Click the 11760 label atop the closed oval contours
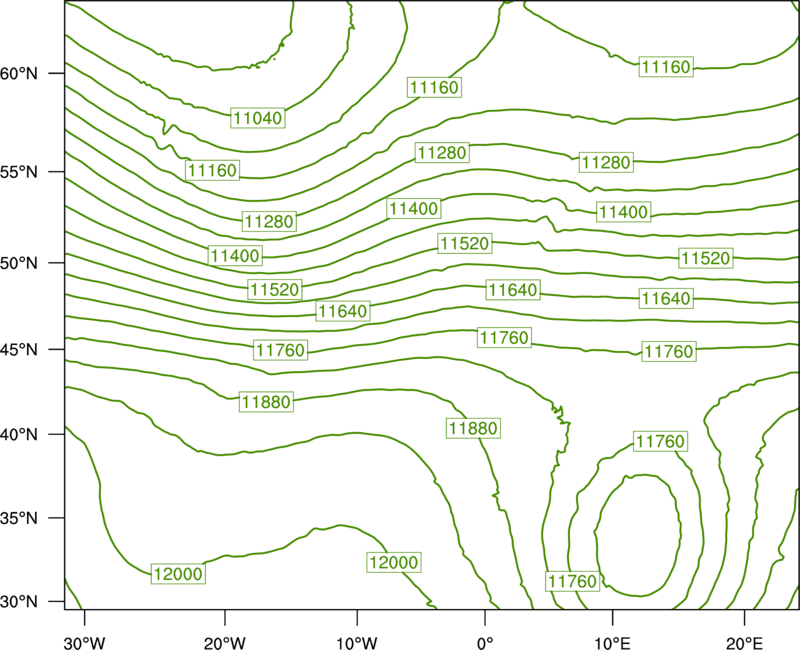The height and width of the screenshot is (650, 800). [x=660, y=441]
